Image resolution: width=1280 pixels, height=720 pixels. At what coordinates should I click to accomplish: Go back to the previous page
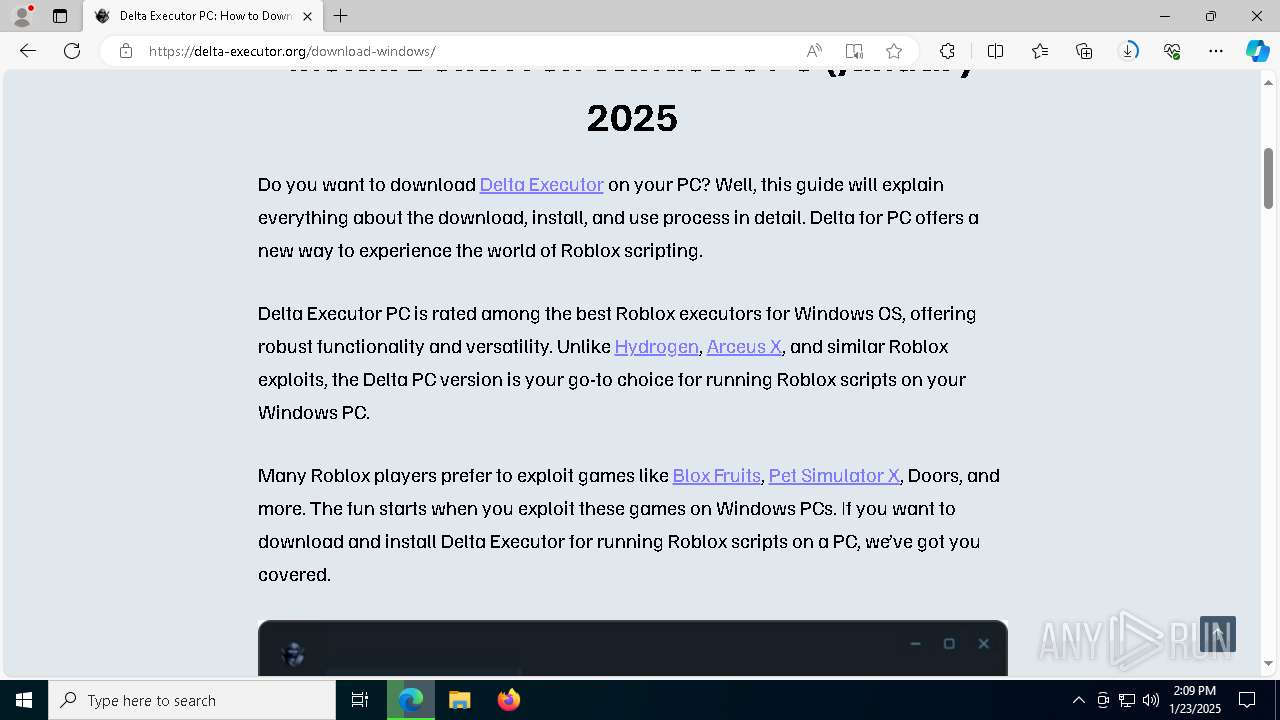(28, 51)
